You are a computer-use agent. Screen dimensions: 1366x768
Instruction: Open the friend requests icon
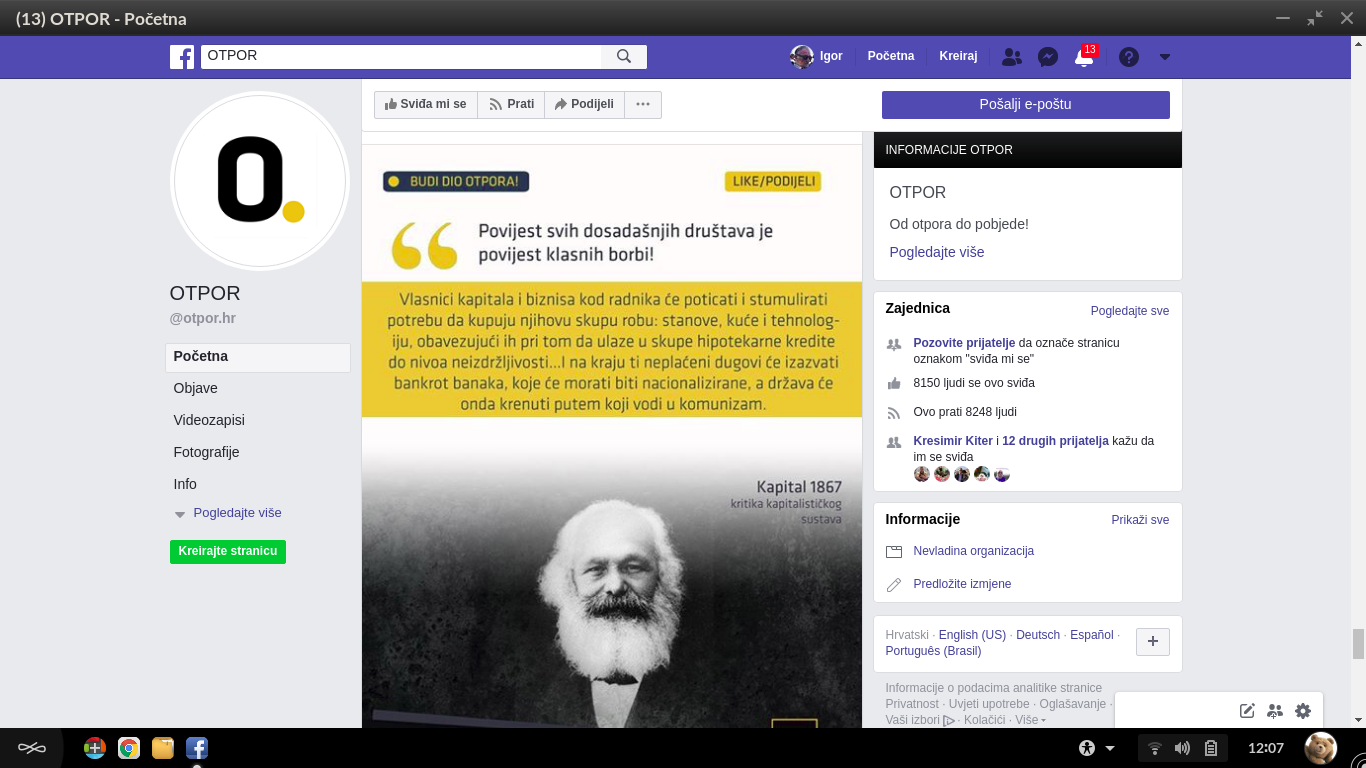coord(1011,57)
